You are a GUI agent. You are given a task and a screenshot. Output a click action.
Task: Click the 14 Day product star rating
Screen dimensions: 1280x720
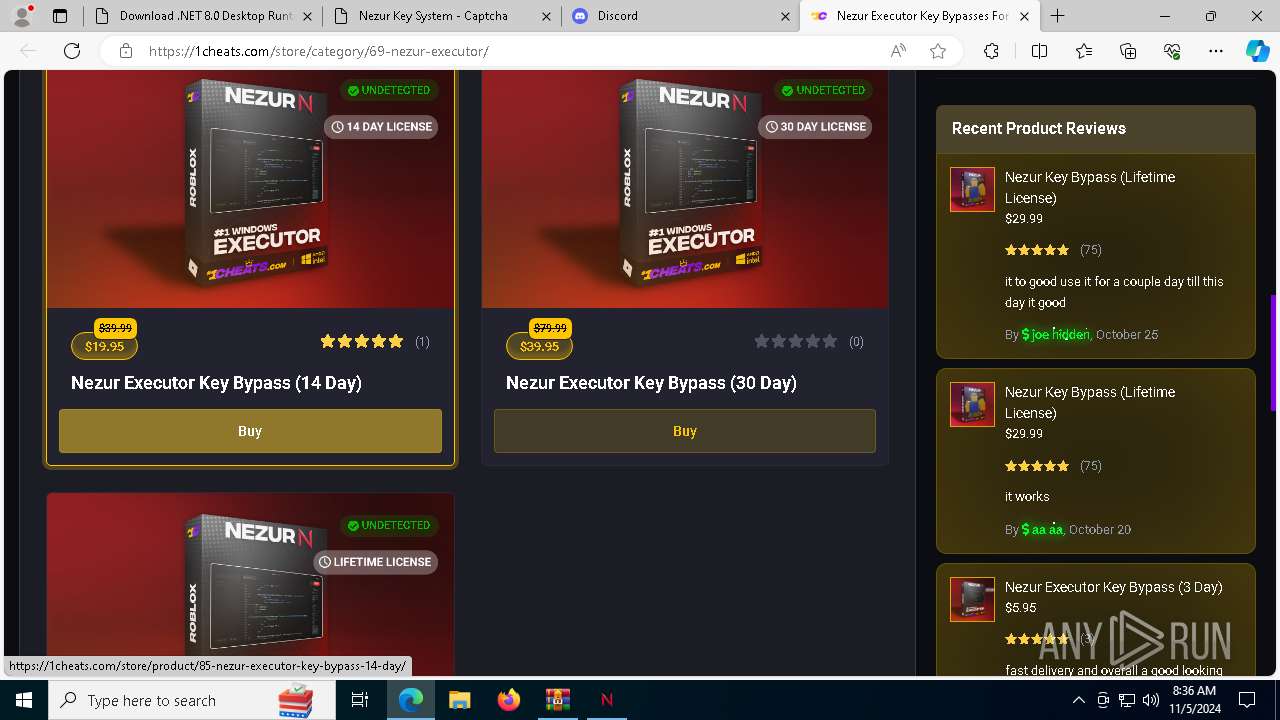click(x=362, y=341)
